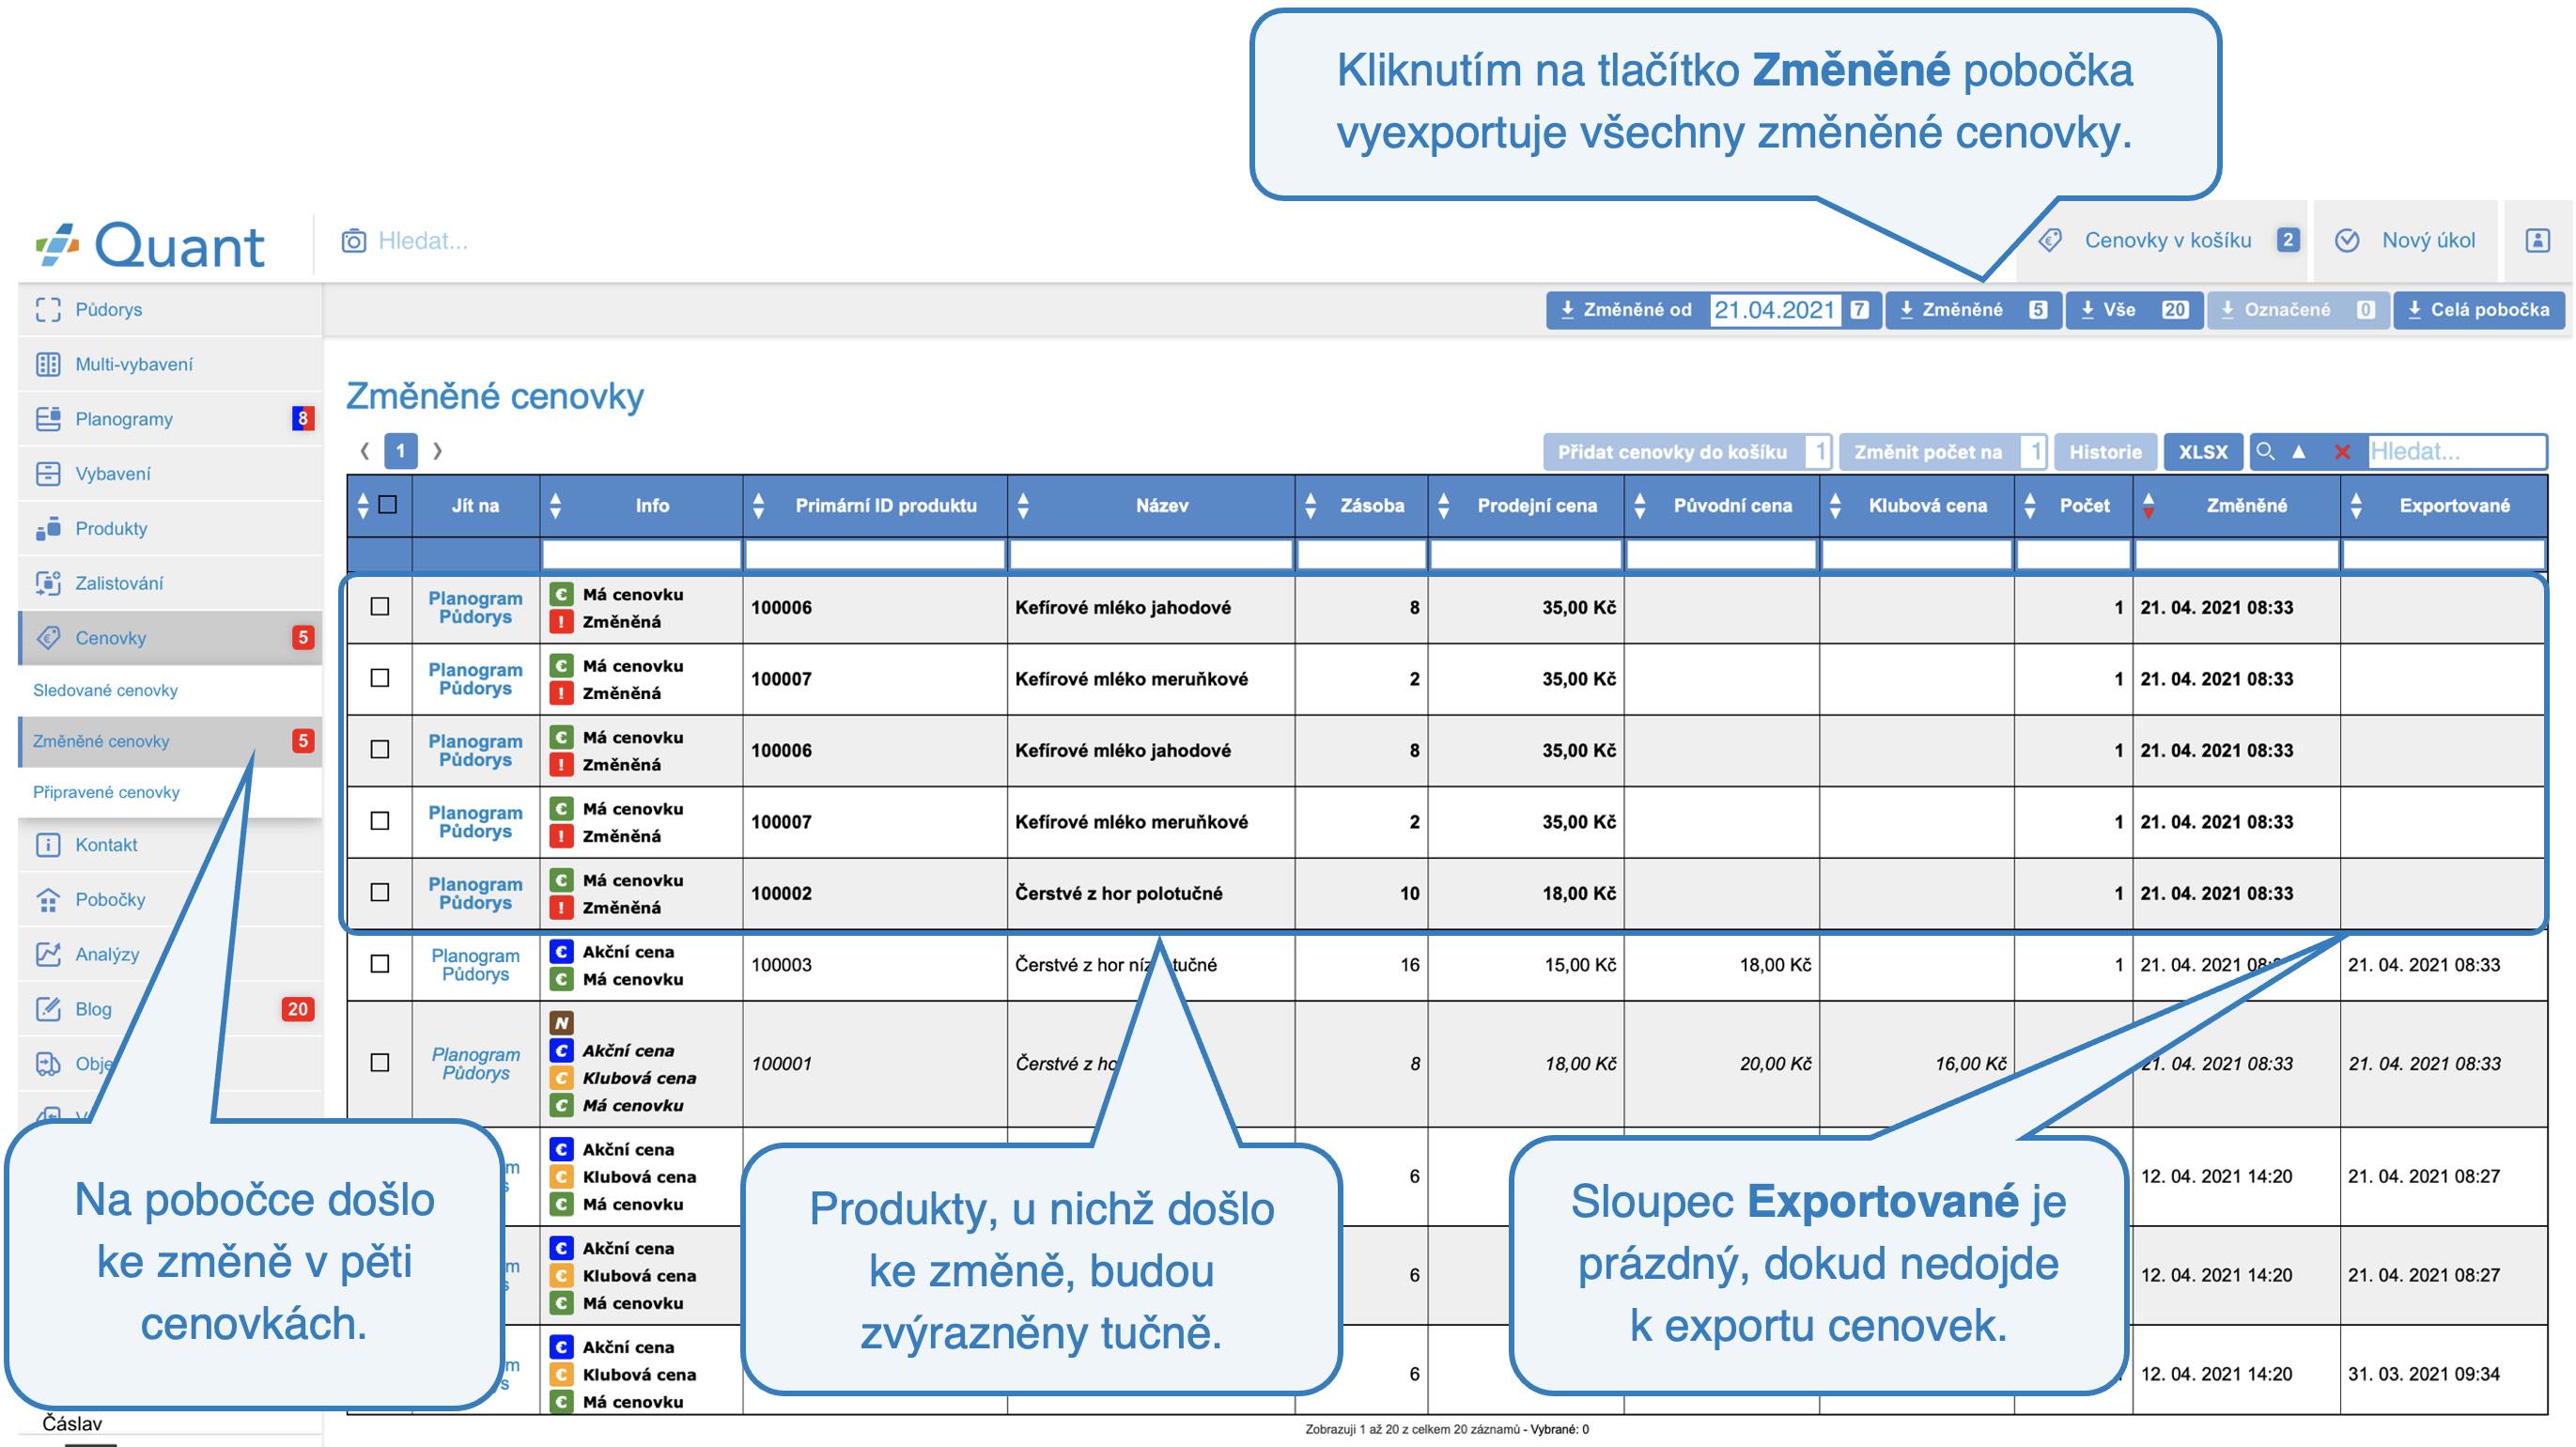Click the Vše export button
The image size is (2576, 1447).
[x=2134, y=310]
